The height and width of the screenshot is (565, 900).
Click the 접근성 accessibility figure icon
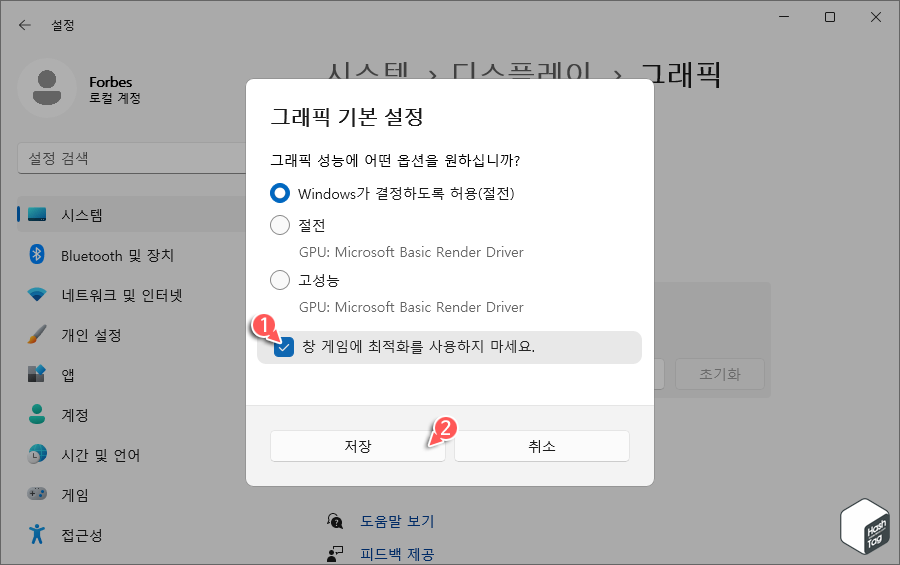coord(37,534)
